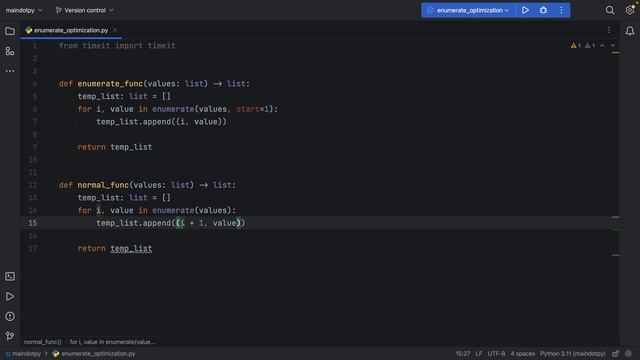The height and width of the screenshot is (360, 640).
Task: Click 'return temp_list' on line 17
Action: [x=115, y=248]
